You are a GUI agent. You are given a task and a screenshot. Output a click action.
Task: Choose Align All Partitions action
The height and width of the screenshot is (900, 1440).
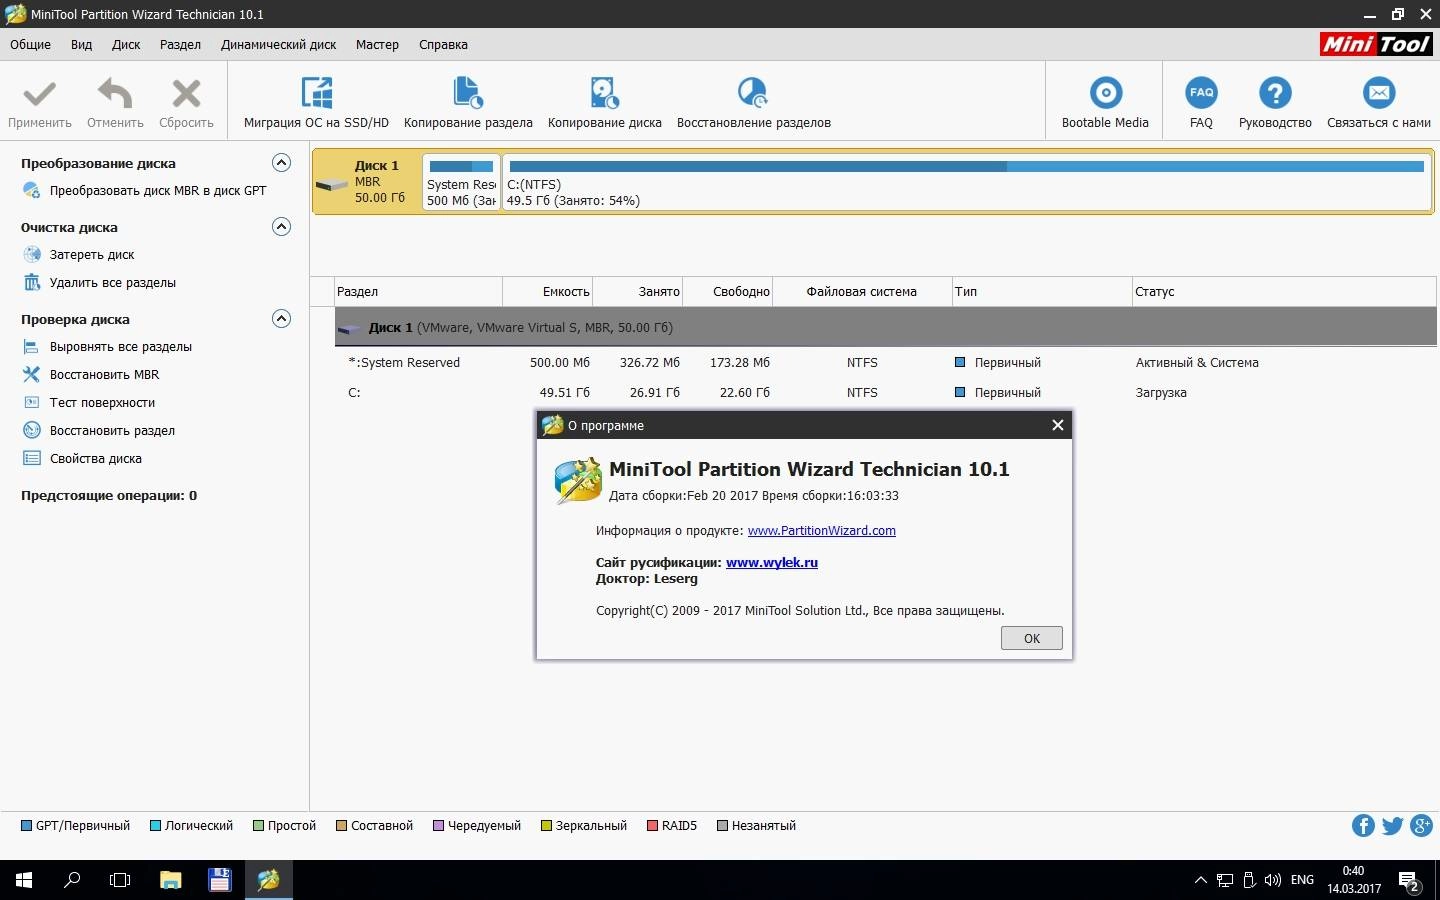(121, 346)
